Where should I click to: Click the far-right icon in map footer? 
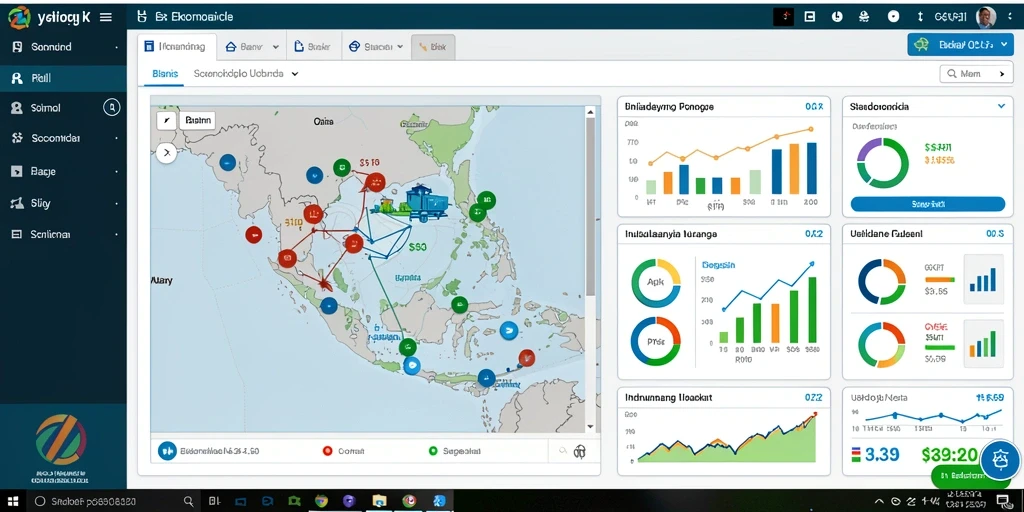point(579,451)
